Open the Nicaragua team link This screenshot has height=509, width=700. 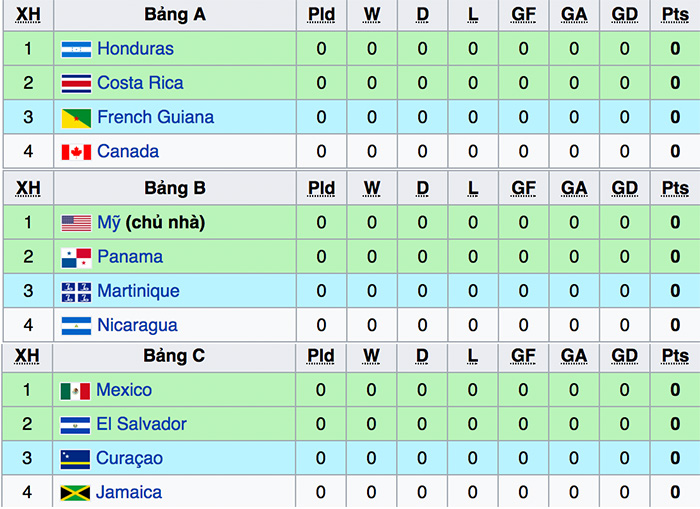tap(137, 325)
